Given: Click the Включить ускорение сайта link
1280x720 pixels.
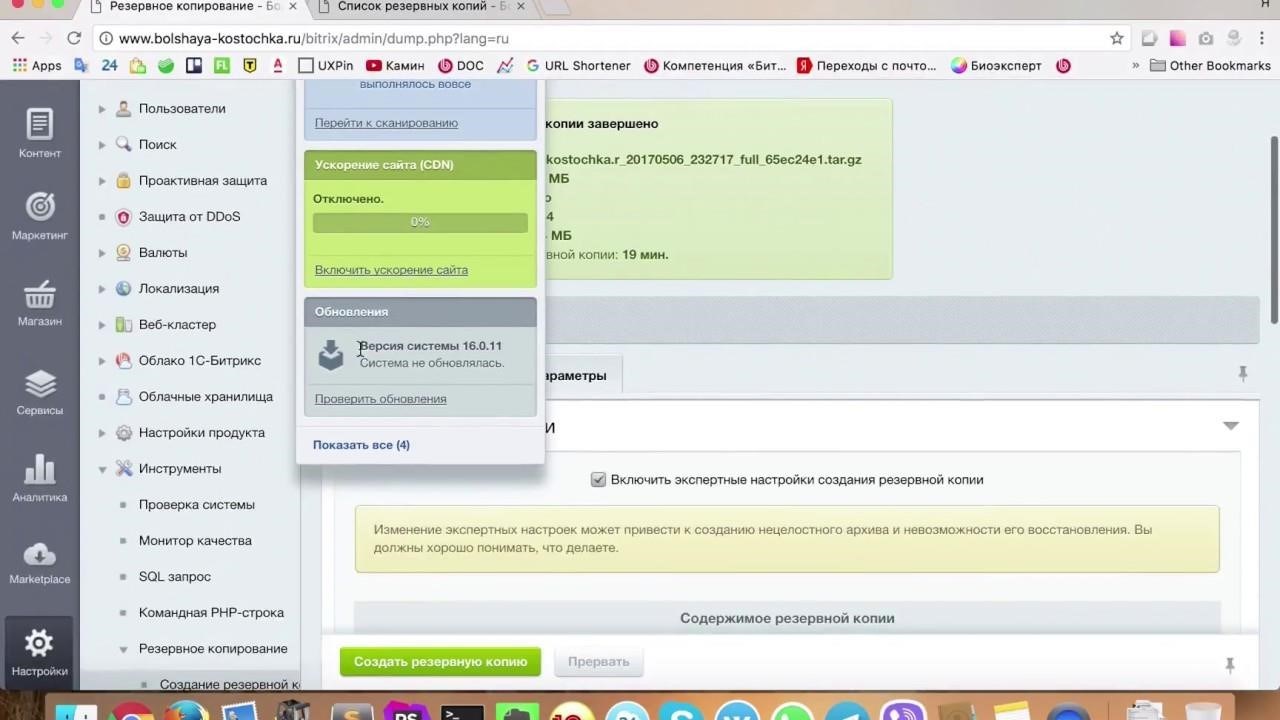Looking at the screenshot, I should [391, 270].
